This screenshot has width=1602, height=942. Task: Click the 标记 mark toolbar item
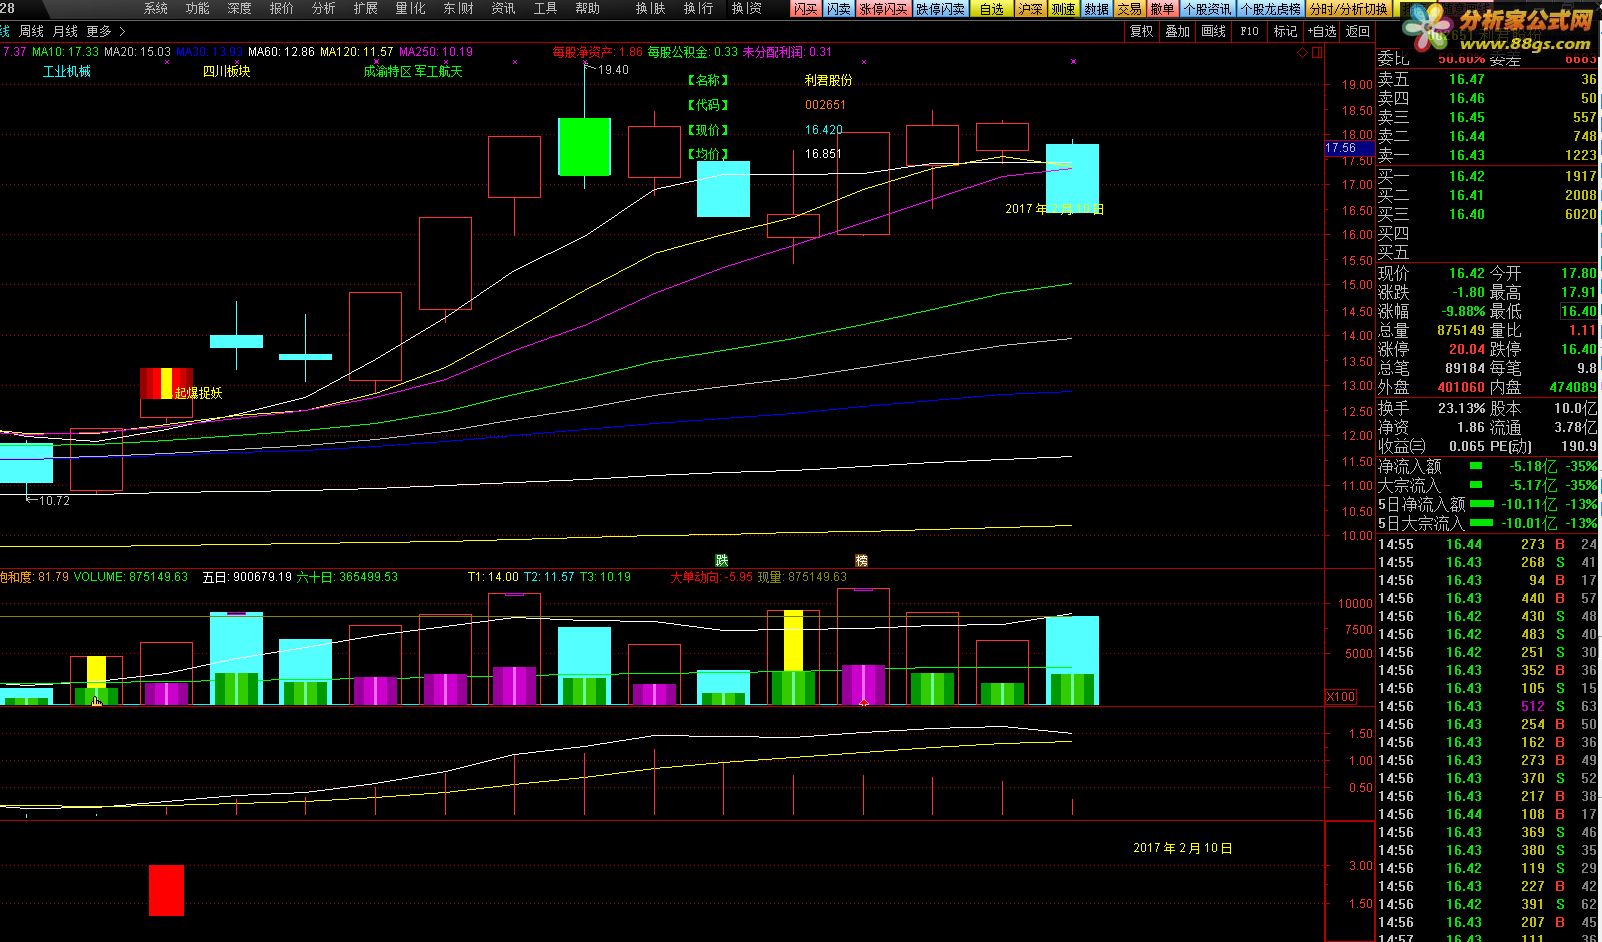tap(1285, 31)
